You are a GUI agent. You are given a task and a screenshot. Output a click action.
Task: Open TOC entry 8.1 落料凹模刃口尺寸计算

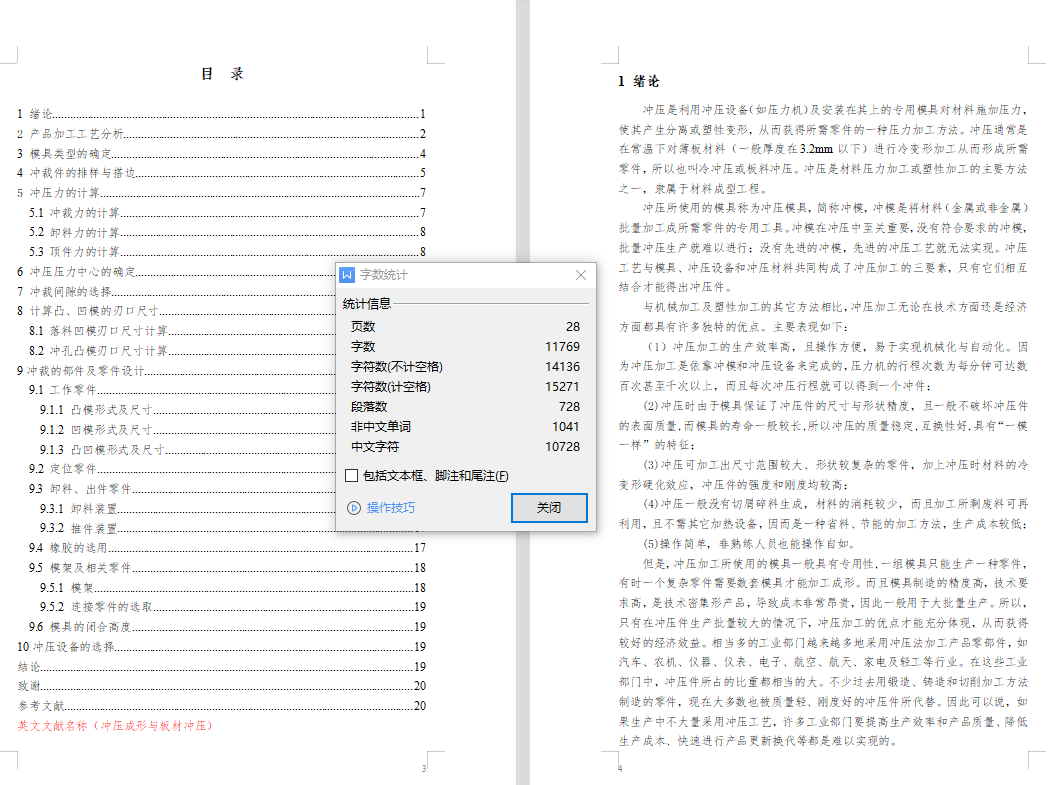point(181,331)
